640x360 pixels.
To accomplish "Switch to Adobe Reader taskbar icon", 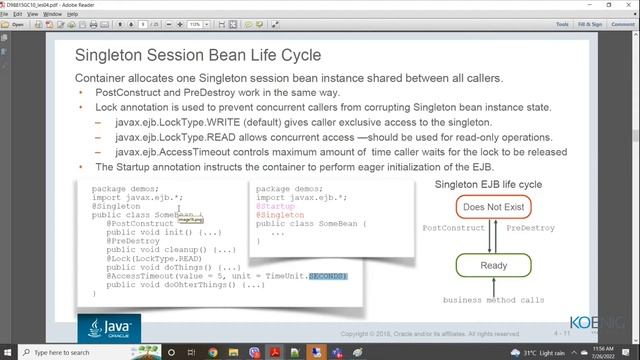I will click(x=275, y=353).
